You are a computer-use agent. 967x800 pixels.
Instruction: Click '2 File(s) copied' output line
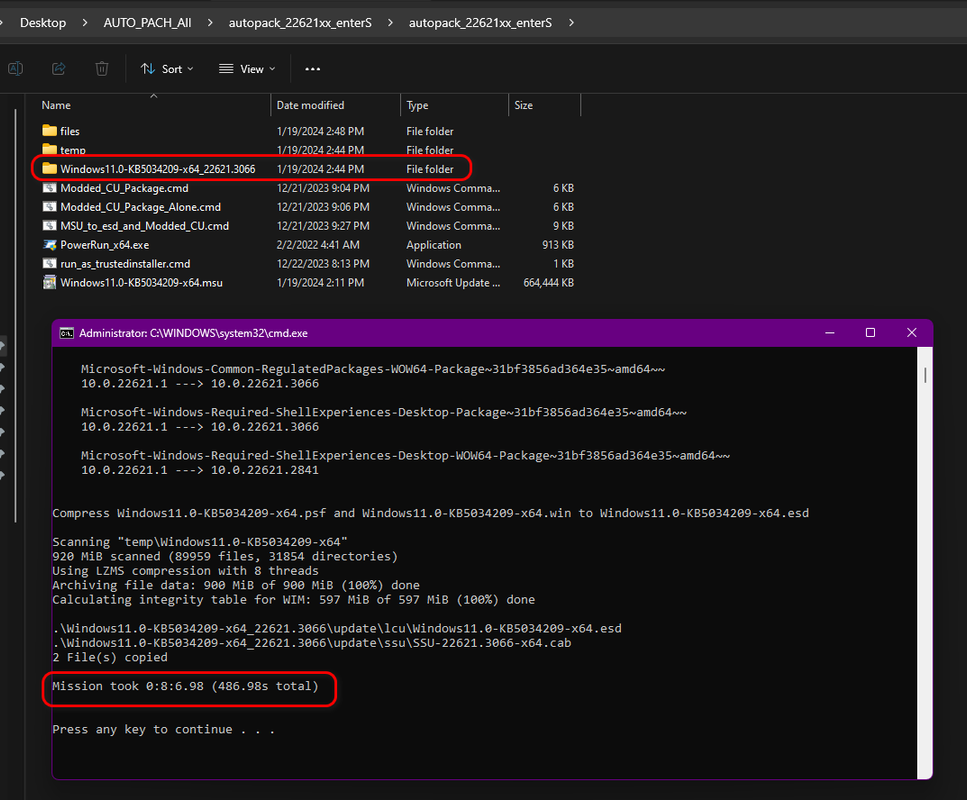coord(110,657)
